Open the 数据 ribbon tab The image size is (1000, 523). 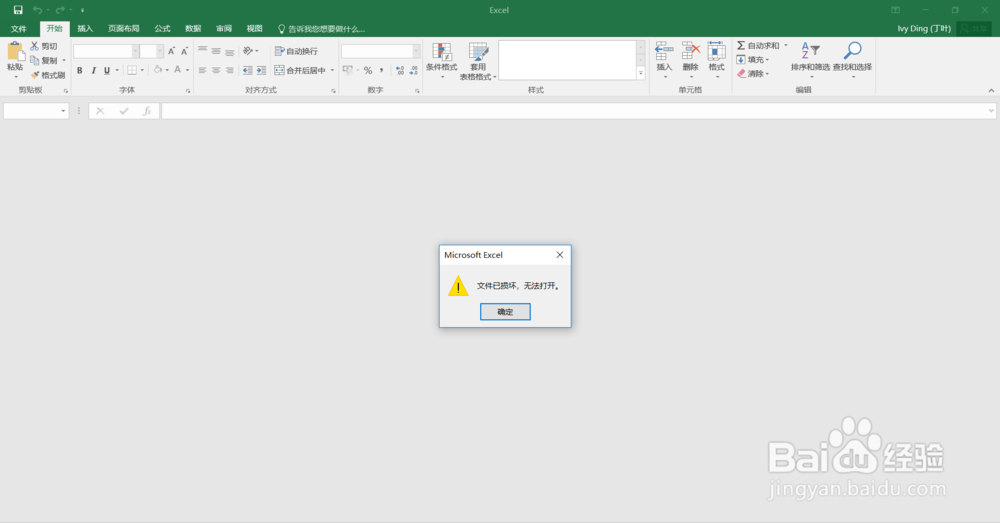[x=193, y=29]
